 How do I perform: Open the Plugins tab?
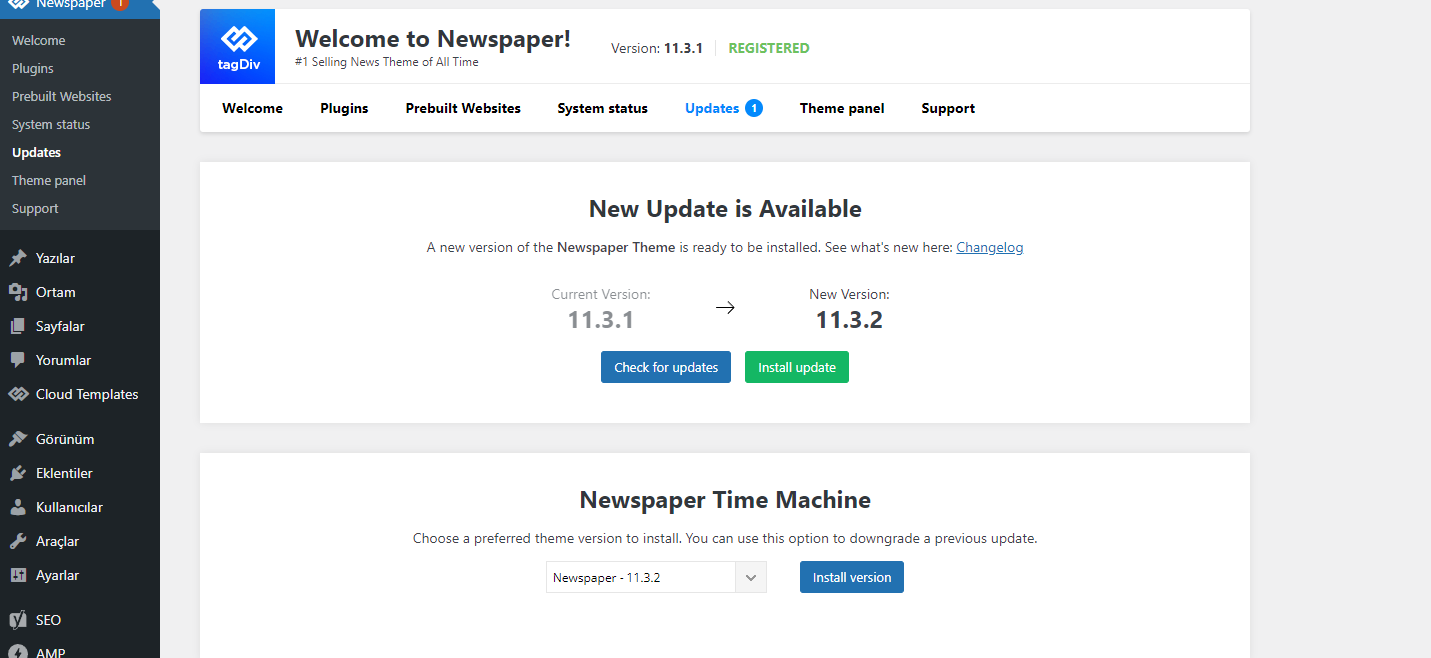pos(344,108)
